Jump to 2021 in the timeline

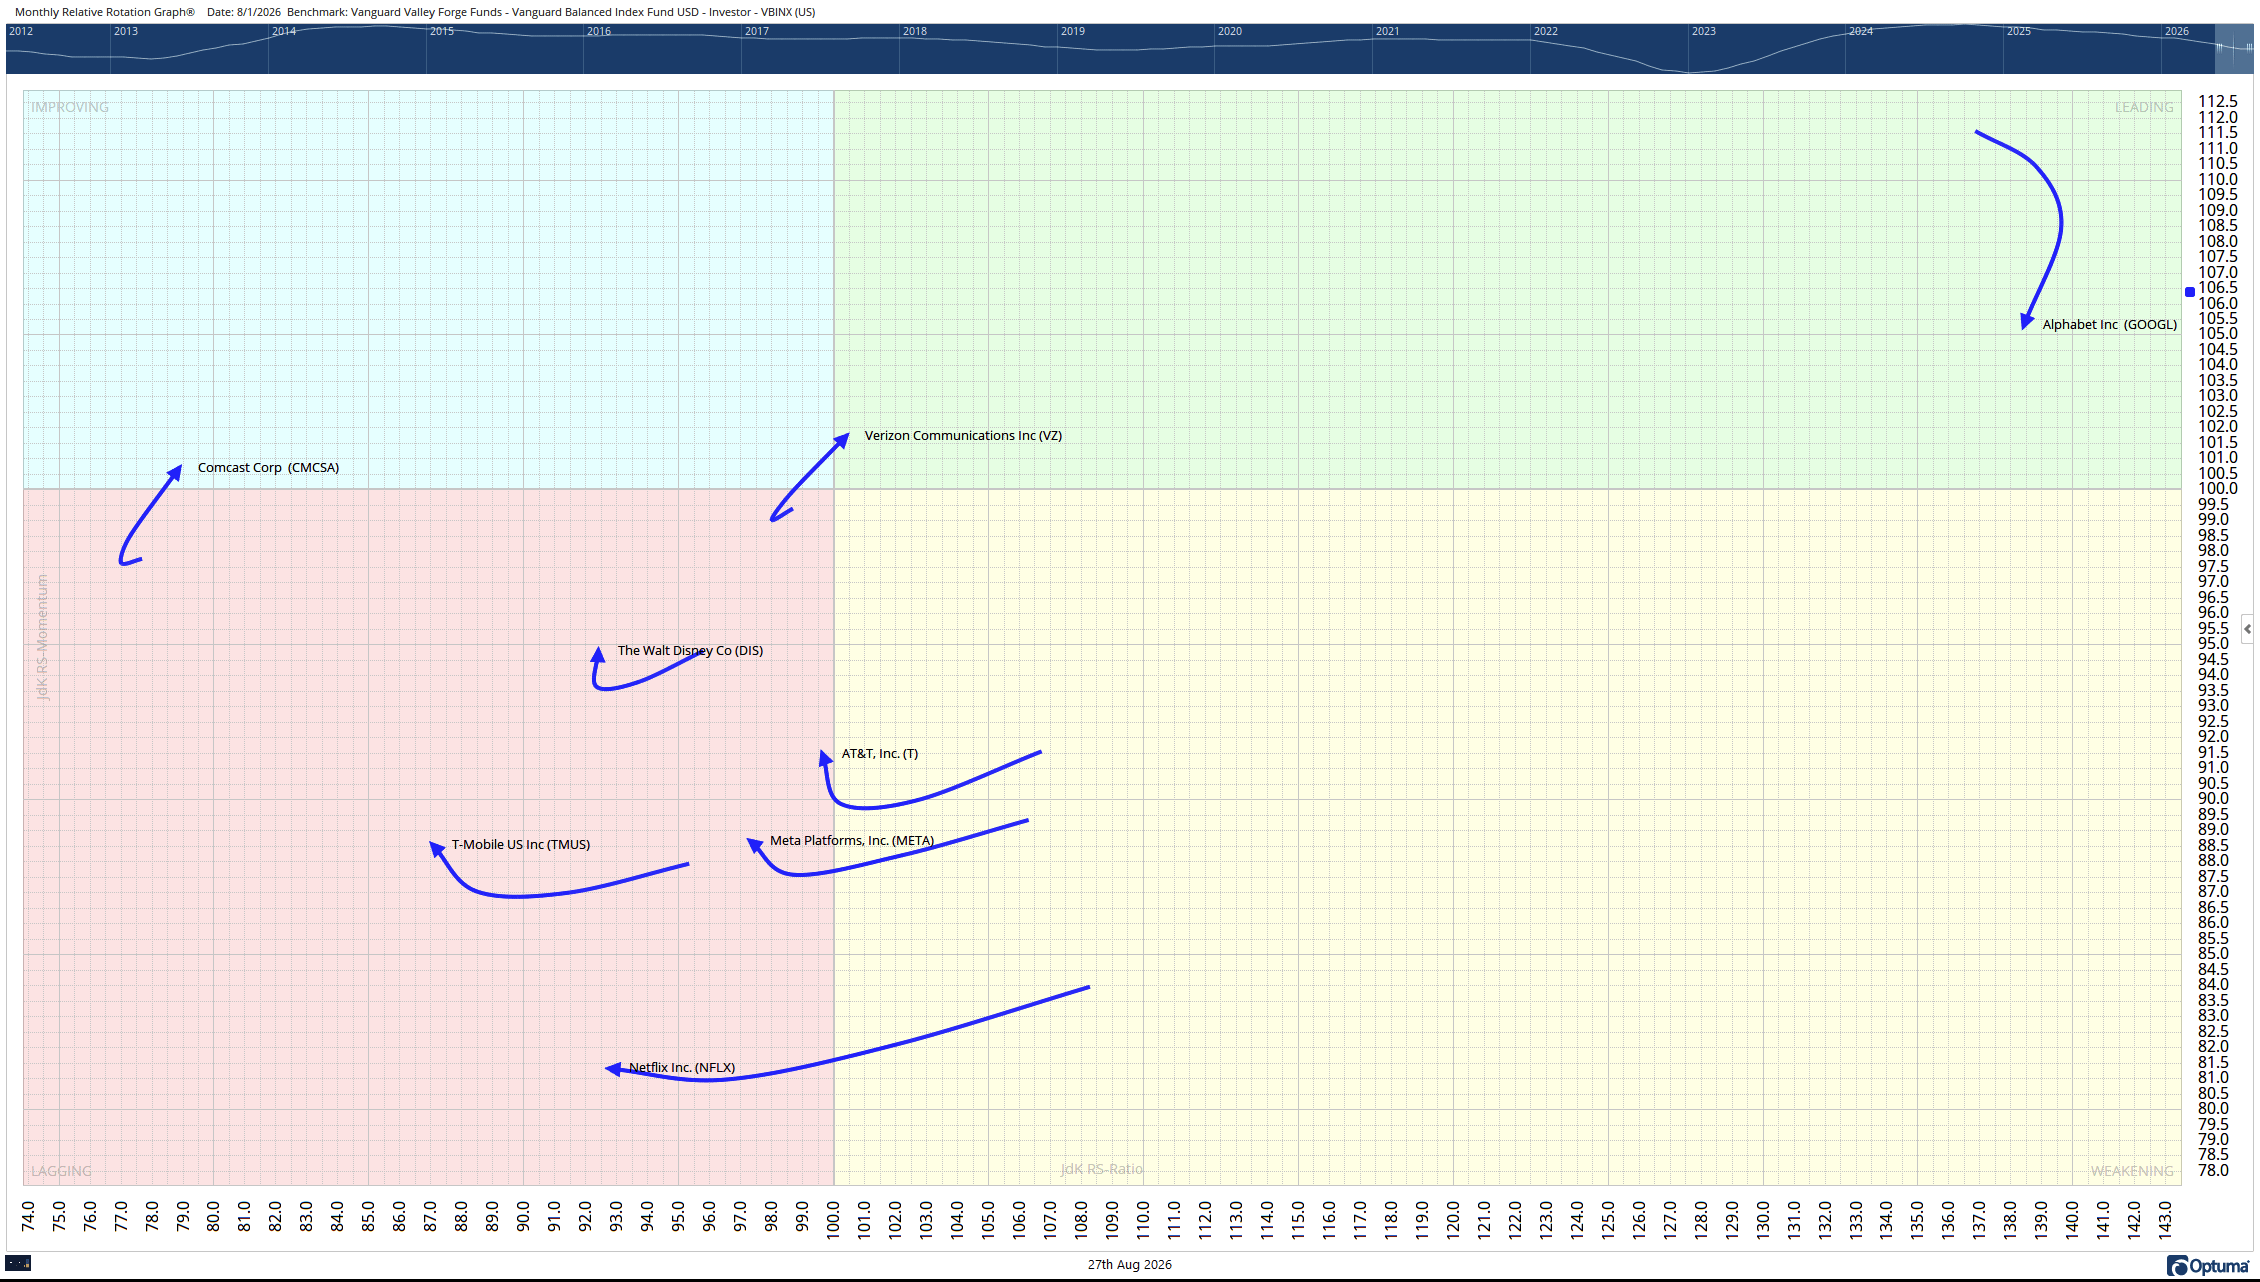click(1388, 31)
